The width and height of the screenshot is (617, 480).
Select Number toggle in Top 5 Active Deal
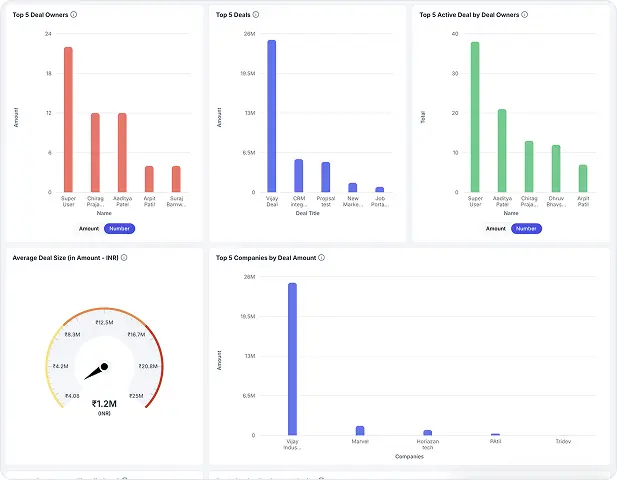(x=526, y=228)
